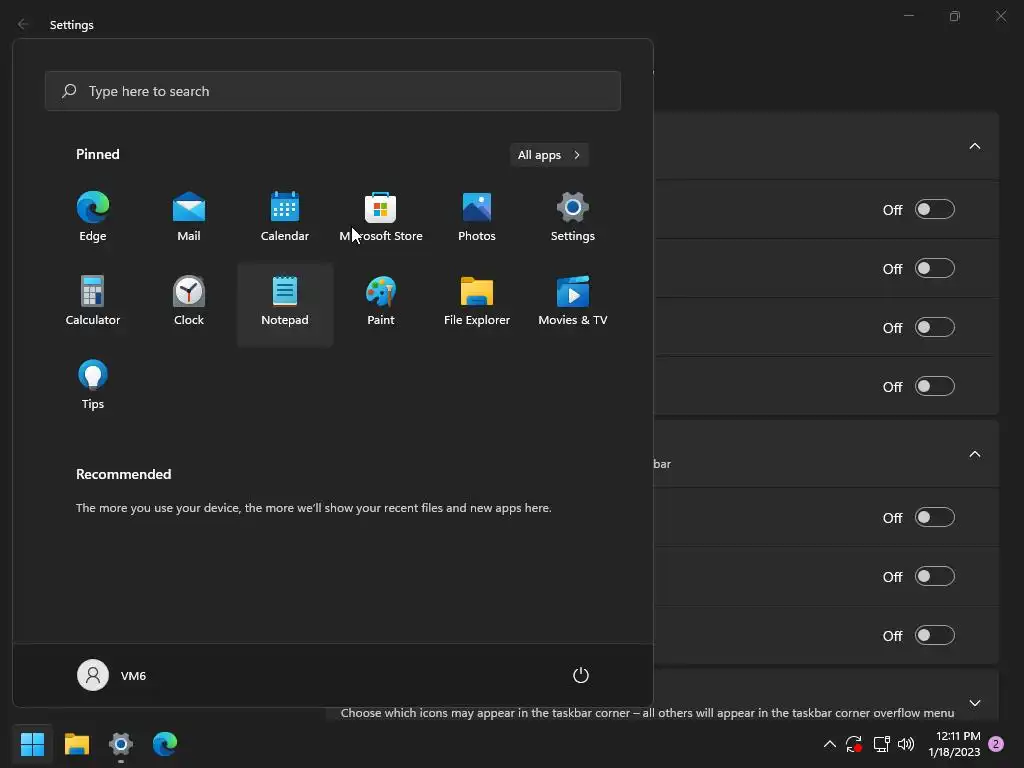Viewport: 1024px width, 768px height.
Task: Launch the Calculator app
Action: pyautogui.click(x=93, y=302)
